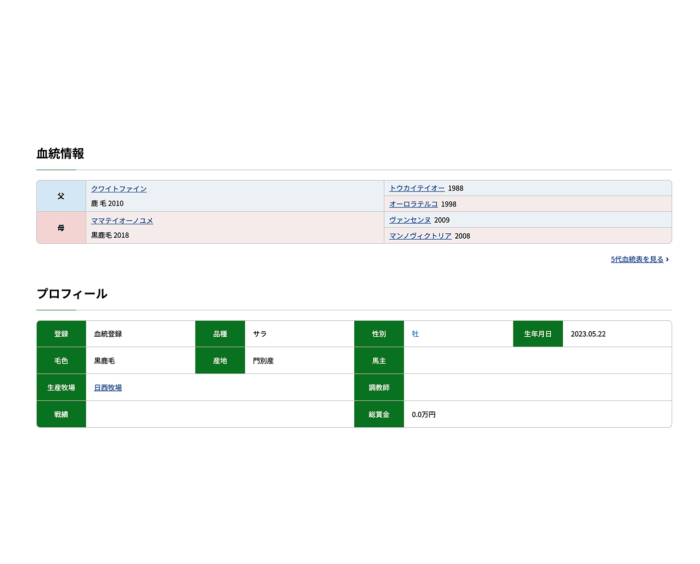This screenshot has width=700, height=564.
Task: Follow the トウカイテイオー link
Action: [417, 188]
